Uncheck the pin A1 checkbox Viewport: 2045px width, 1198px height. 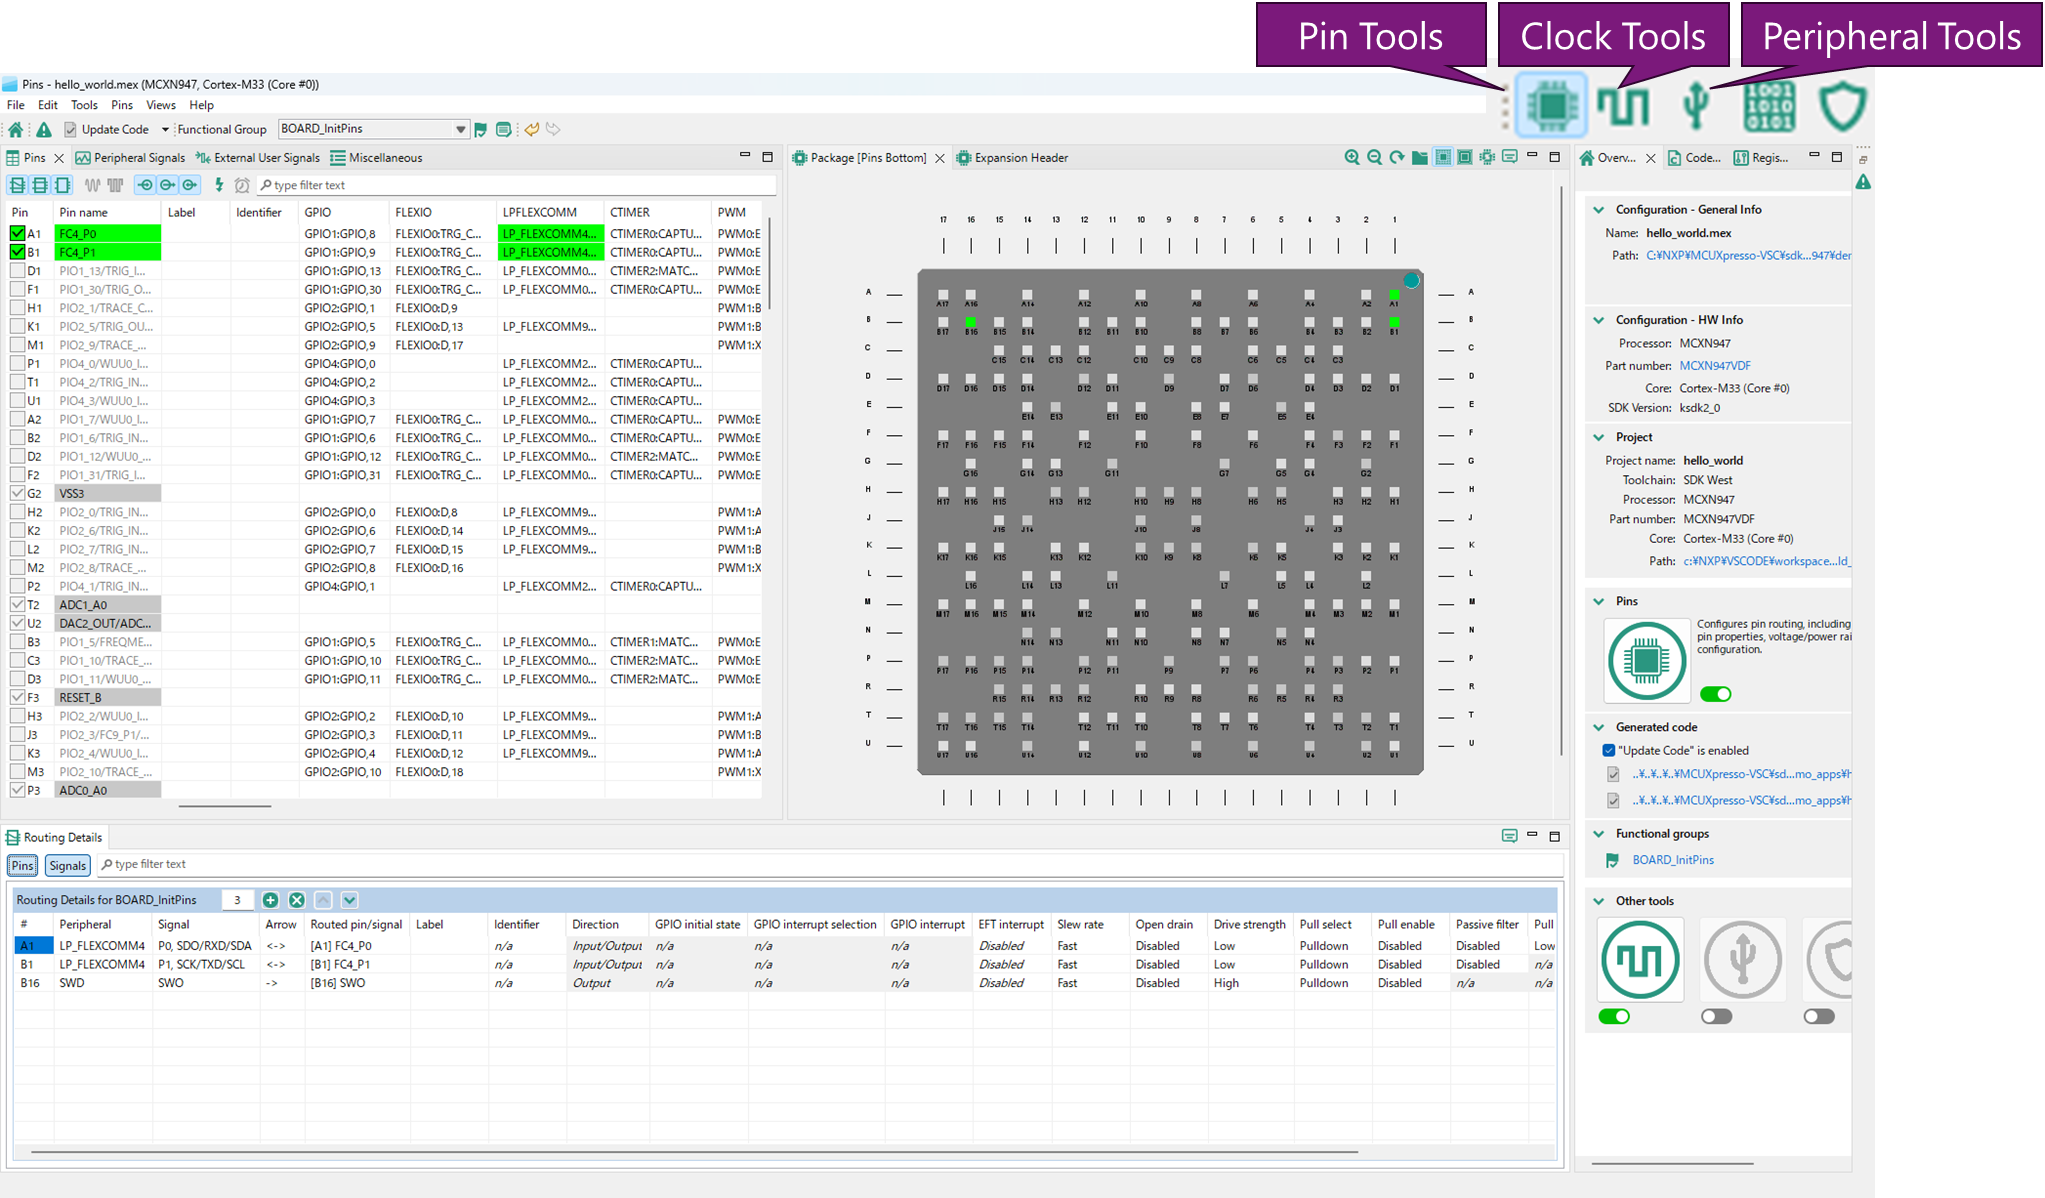pyautogui.click(x=17, y=233)
